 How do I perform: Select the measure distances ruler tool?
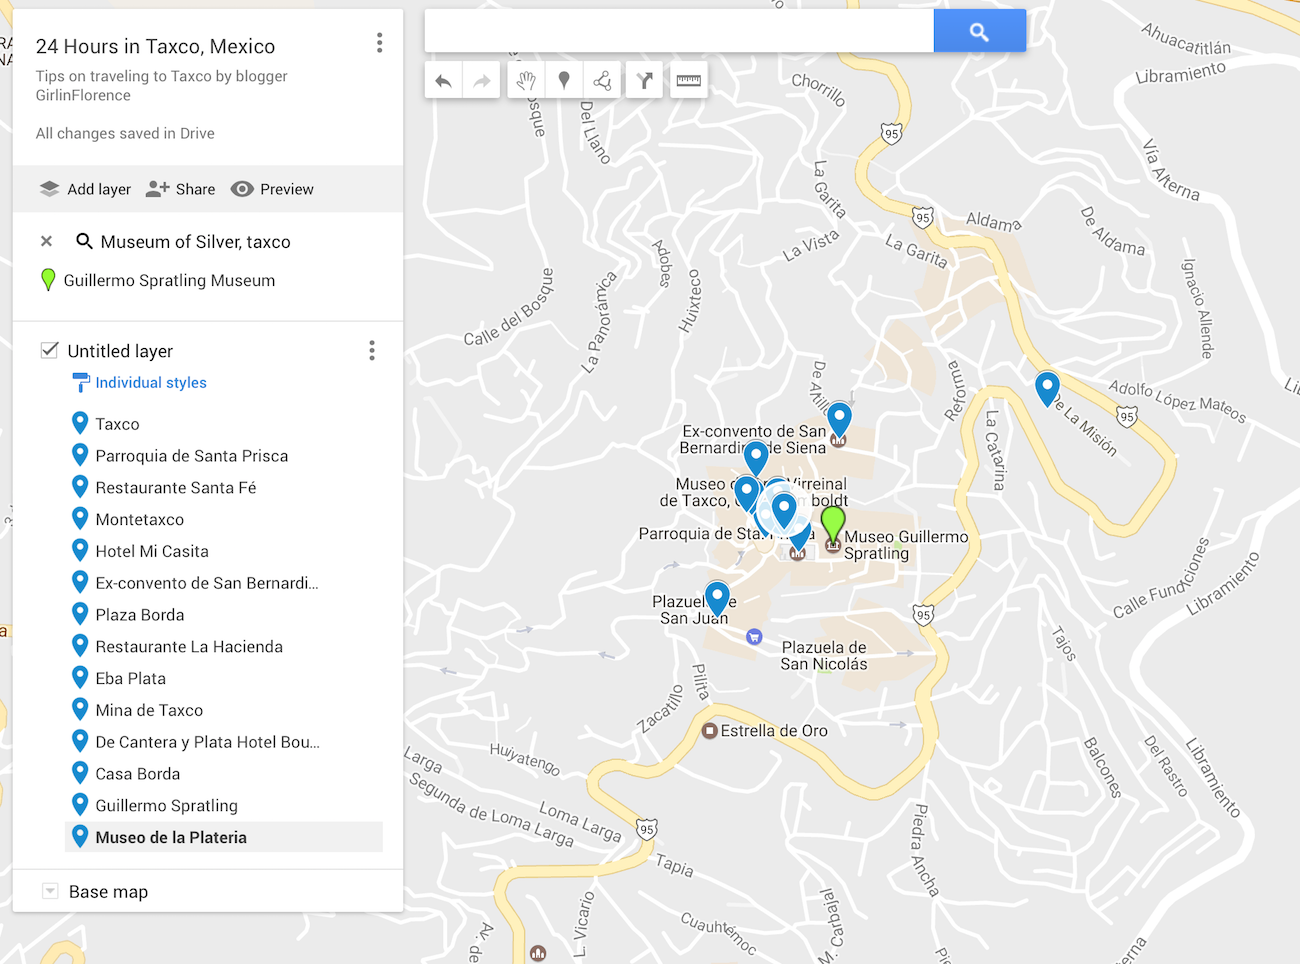tap(688, 81)
